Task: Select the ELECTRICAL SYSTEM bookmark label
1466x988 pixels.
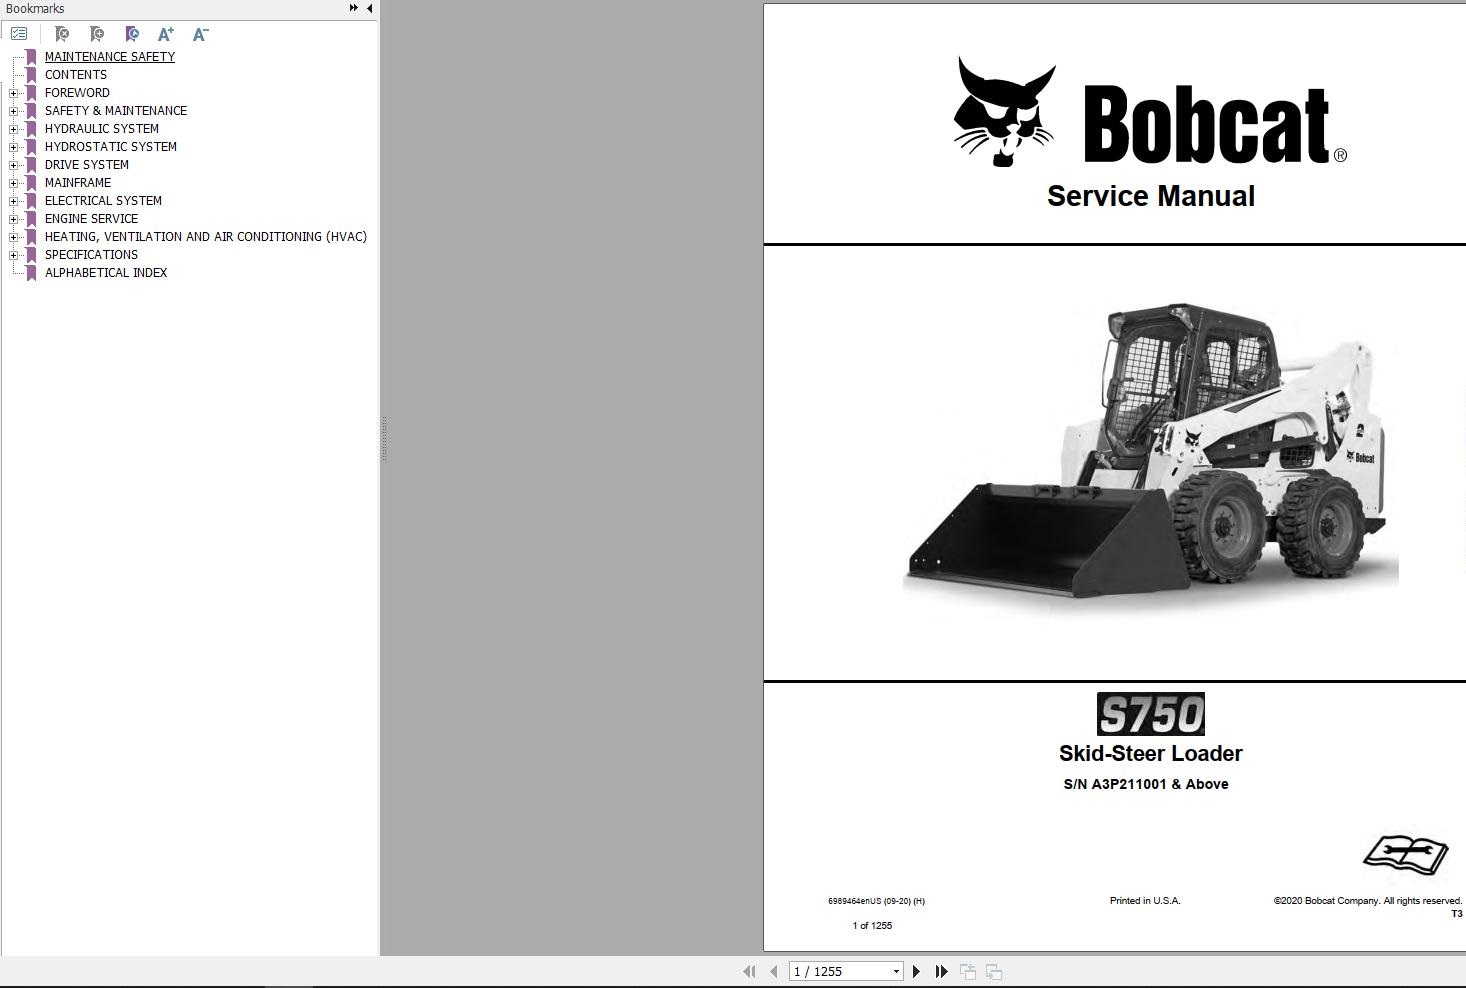Action: 103,201
